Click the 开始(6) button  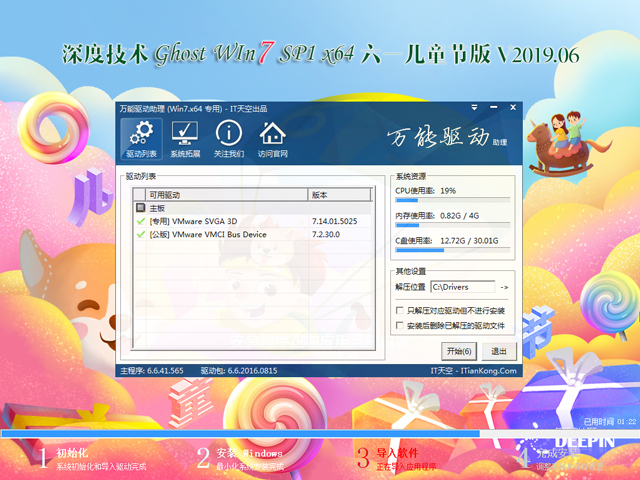click(459, 351)
